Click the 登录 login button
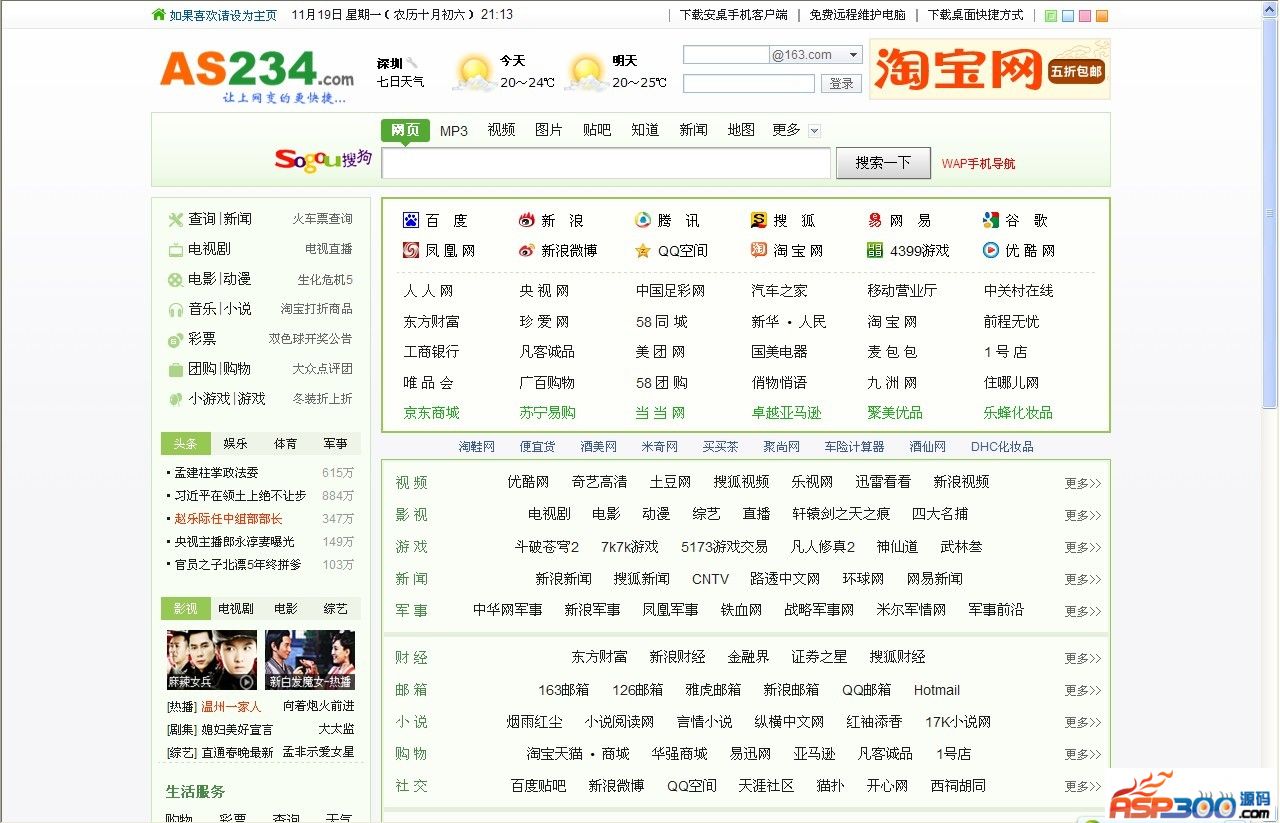This screenshot has width=1280, height=823. pyautogui.click(x=841, y=84)
